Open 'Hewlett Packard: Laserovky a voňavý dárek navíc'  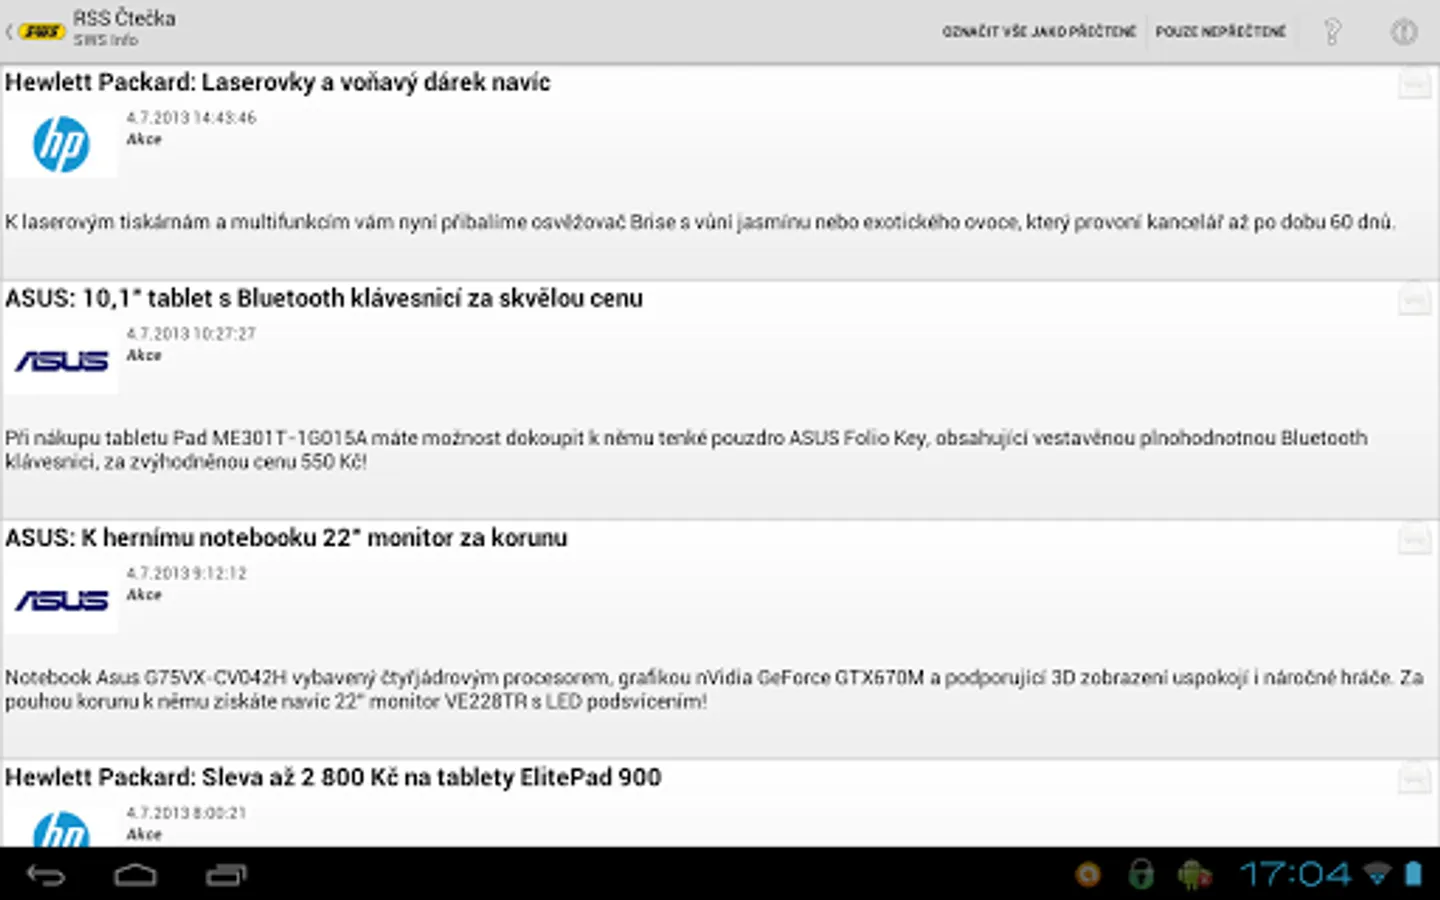278,82
